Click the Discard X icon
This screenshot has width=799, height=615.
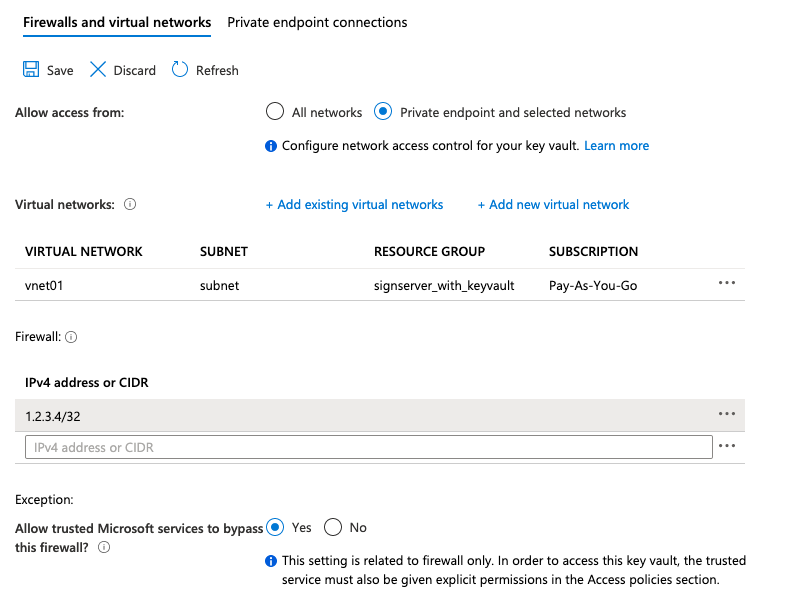click(x=98, y=70)
